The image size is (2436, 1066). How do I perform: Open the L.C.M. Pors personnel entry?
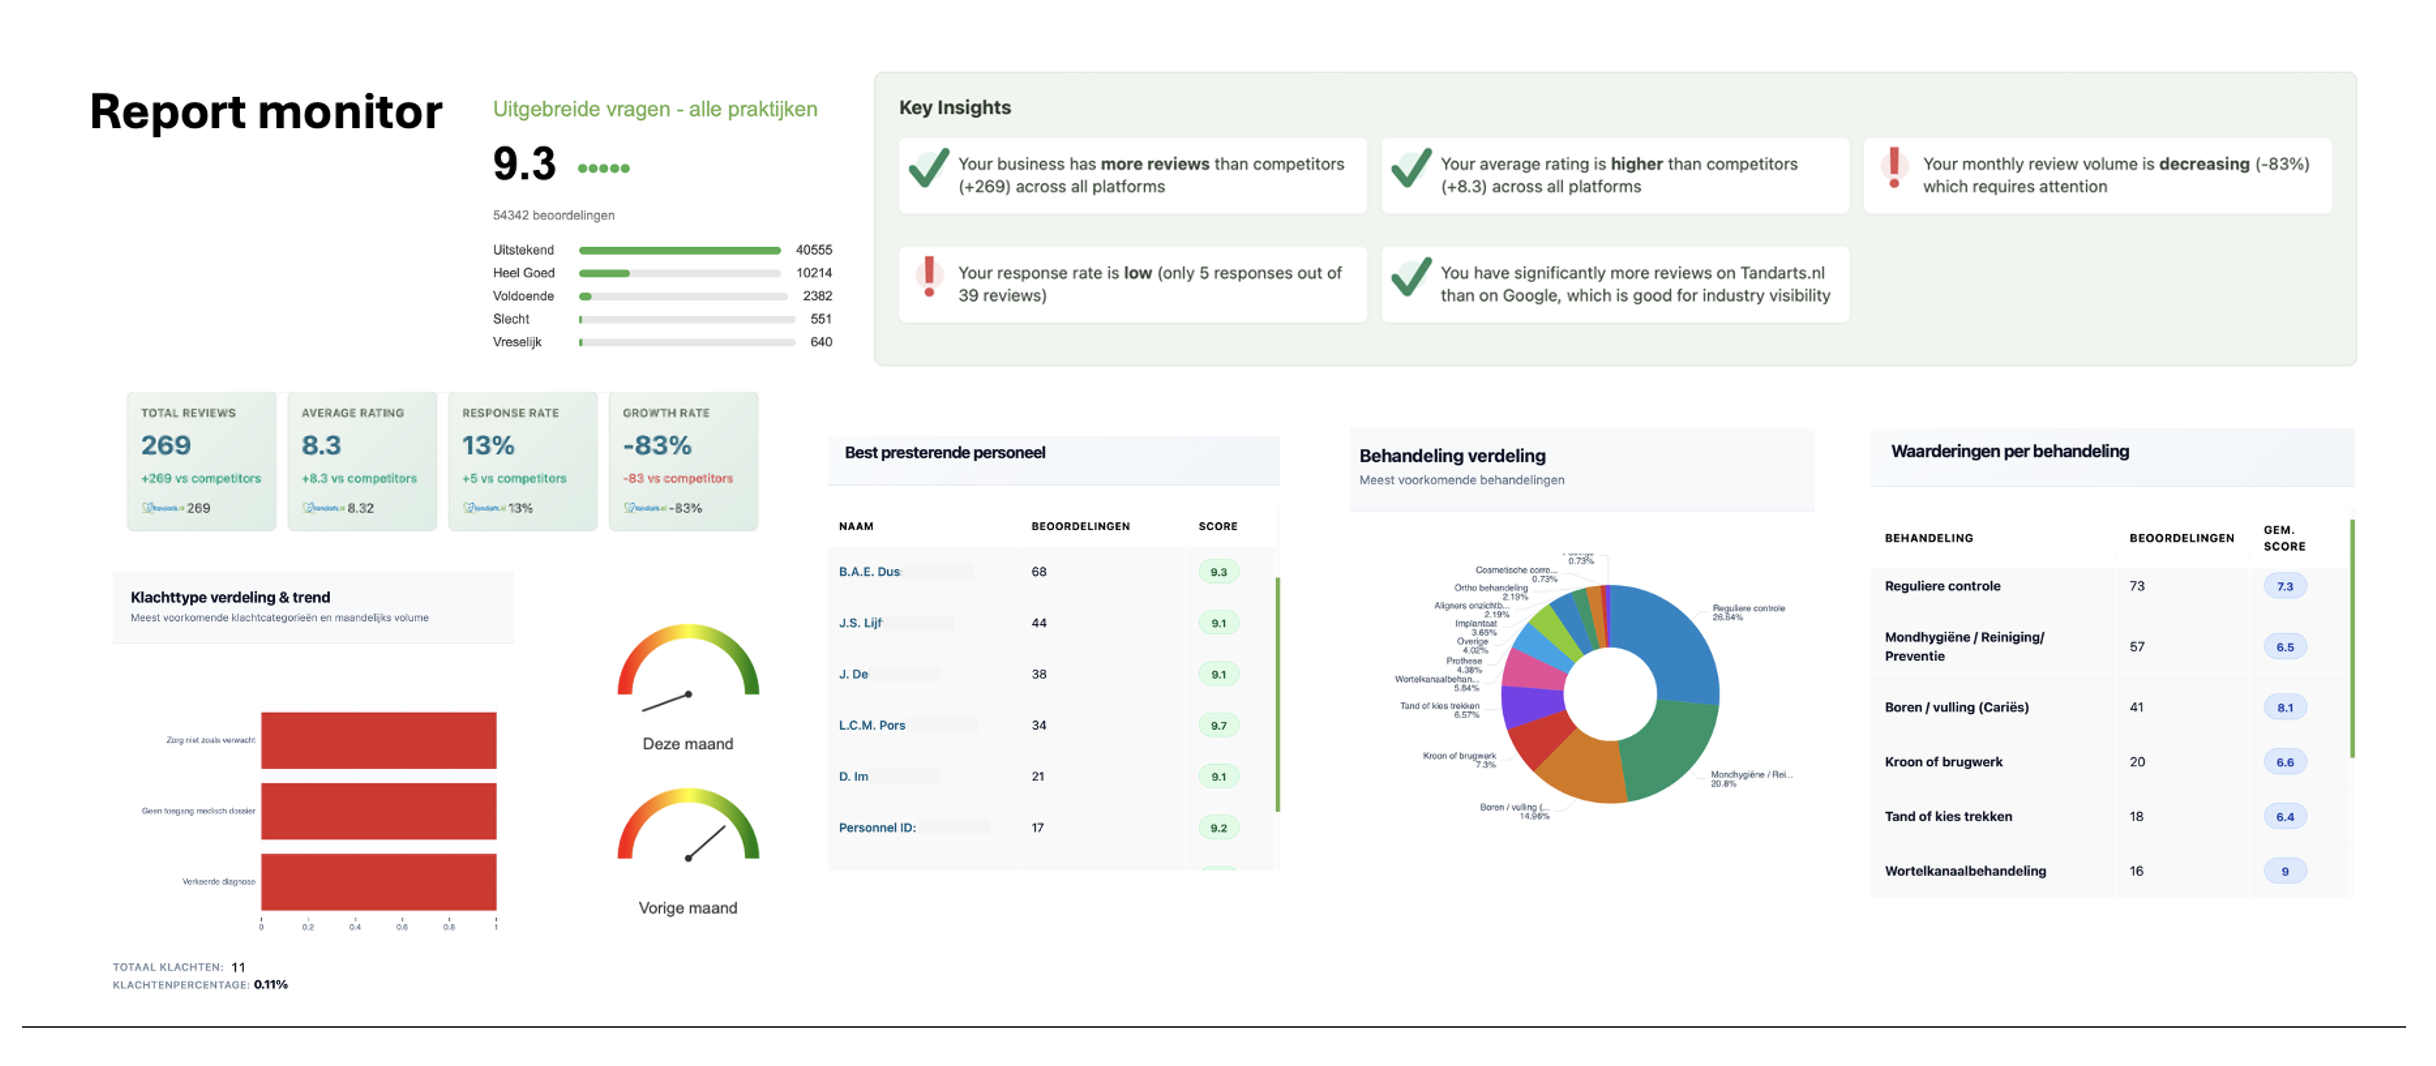(x=871, y=725)
